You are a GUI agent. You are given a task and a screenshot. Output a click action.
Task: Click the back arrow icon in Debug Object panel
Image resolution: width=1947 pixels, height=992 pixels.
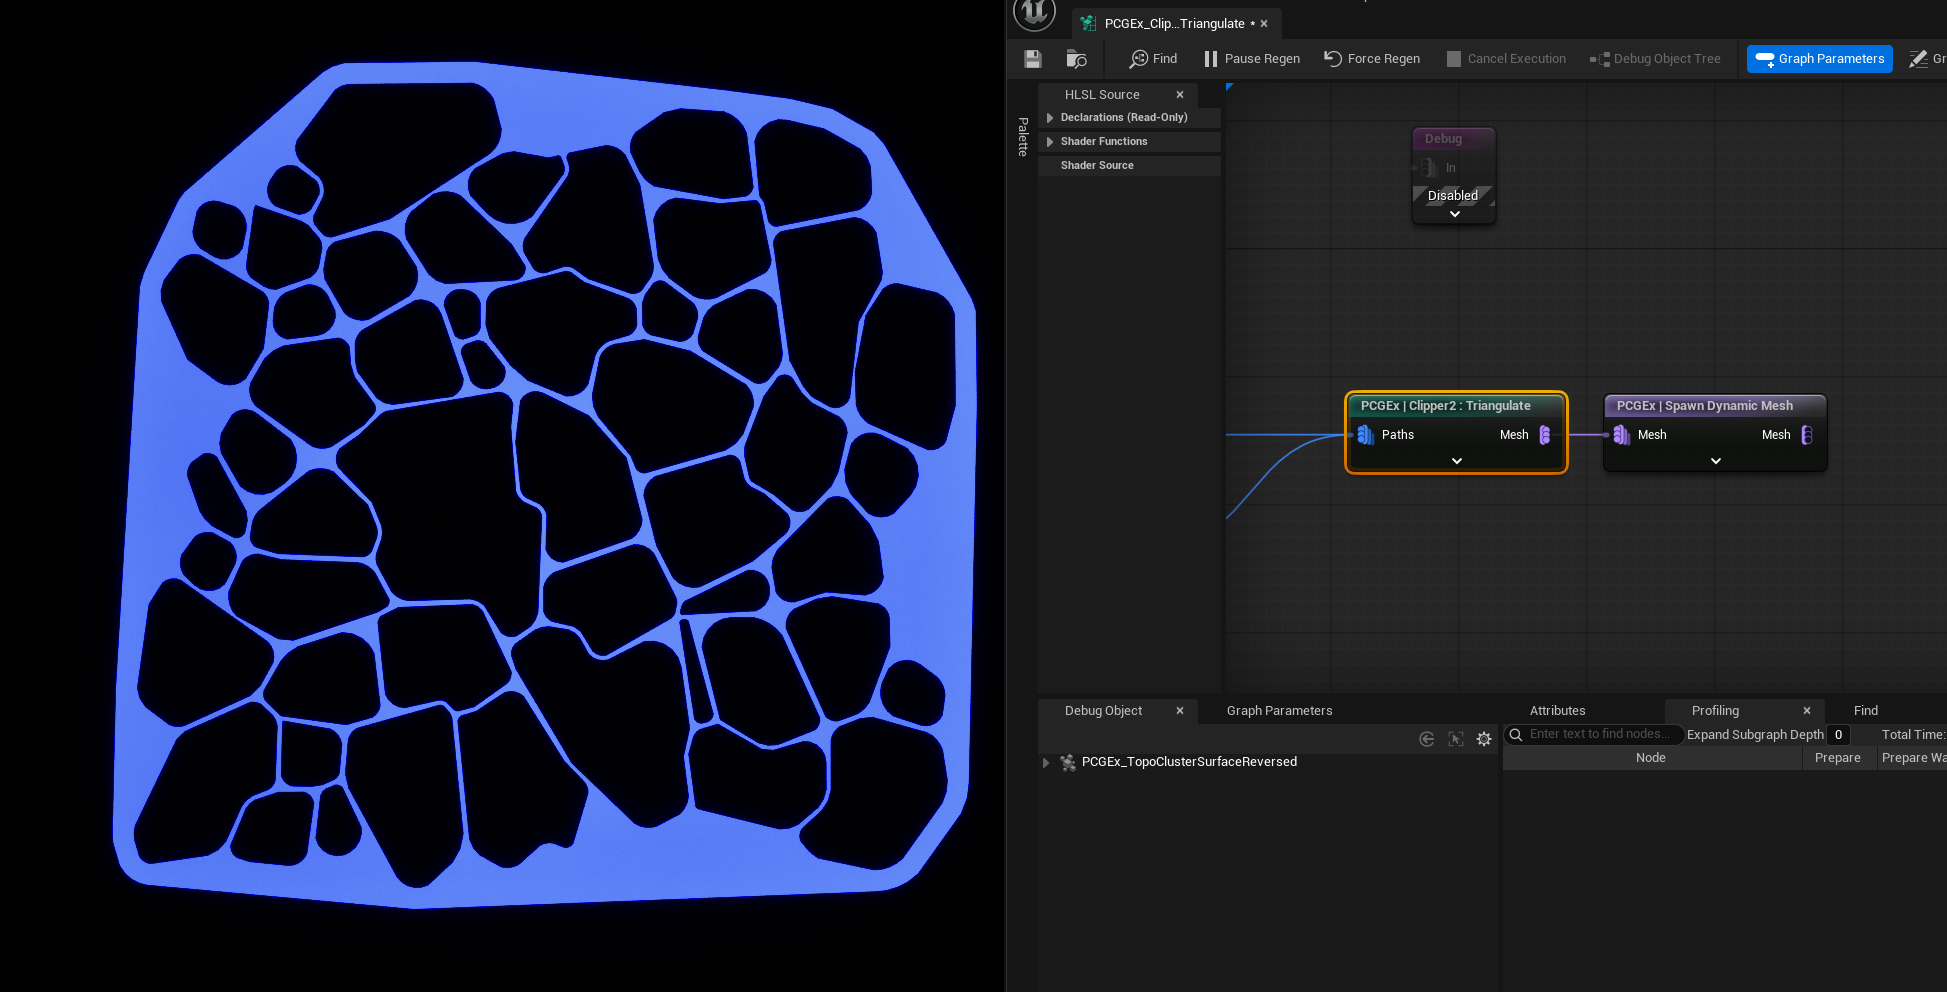(1427, 739)
